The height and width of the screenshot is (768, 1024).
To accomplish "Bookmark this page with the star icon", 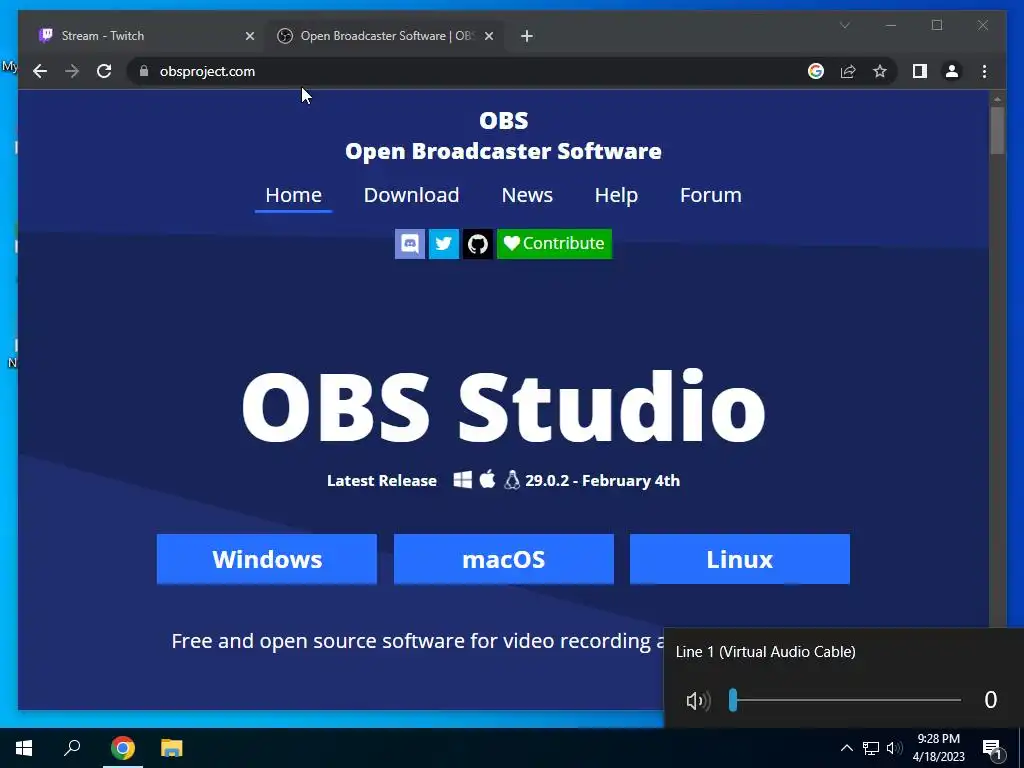I will [880, 71].
